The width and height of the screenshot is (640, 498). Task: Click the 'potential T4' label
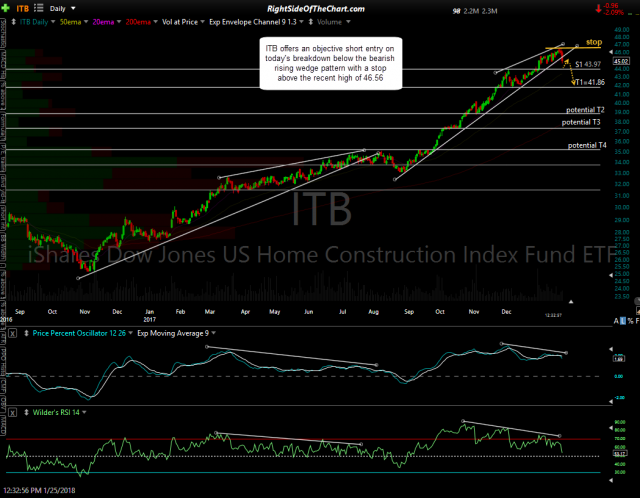pyautogui.click(x=587, y=145)
